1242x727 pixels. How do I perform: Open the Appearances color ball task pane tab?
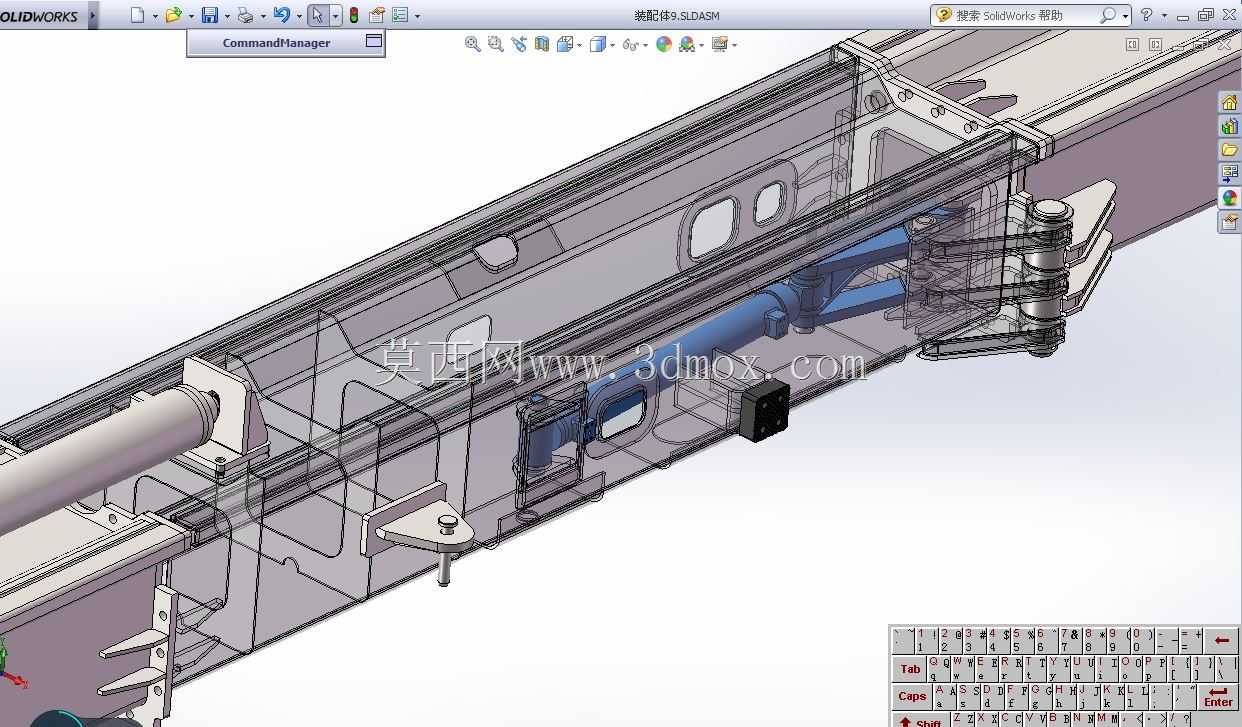click(1230, 198)
